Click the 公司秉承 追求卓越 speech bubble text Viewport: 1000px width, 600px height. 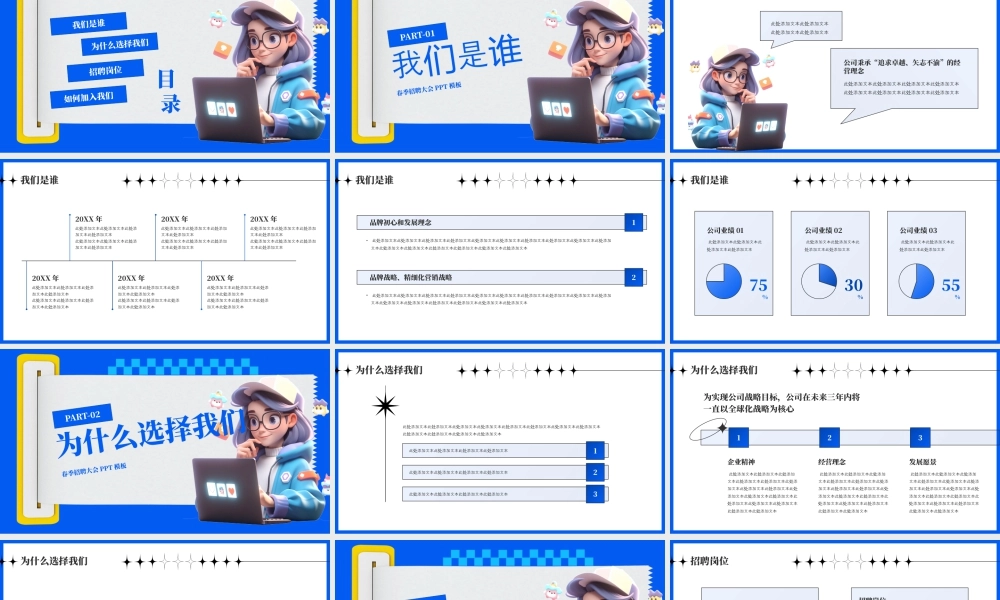(x=902, y=66)
